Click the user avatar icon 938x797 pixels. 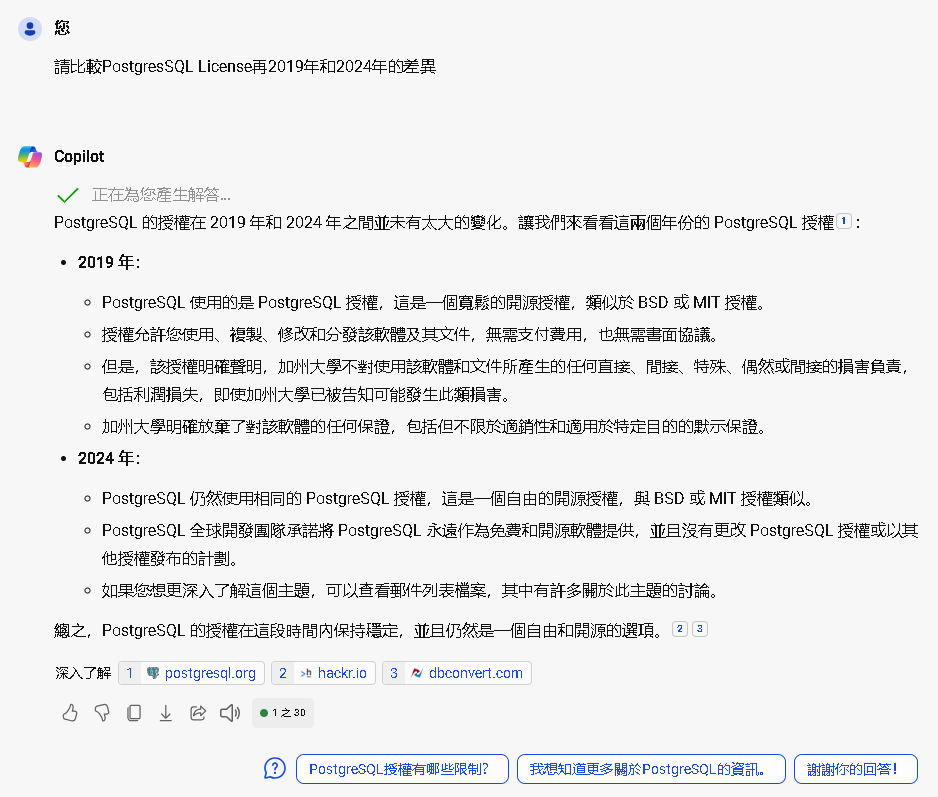[x=30, y=28]
